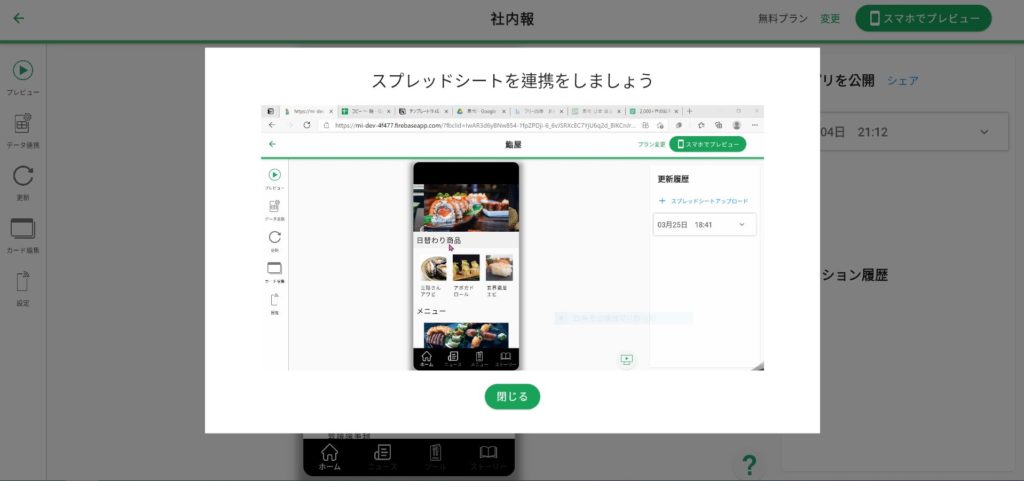Open the 設定 settings icon in sidebar

pyautogui.click(x=23, y=283)
